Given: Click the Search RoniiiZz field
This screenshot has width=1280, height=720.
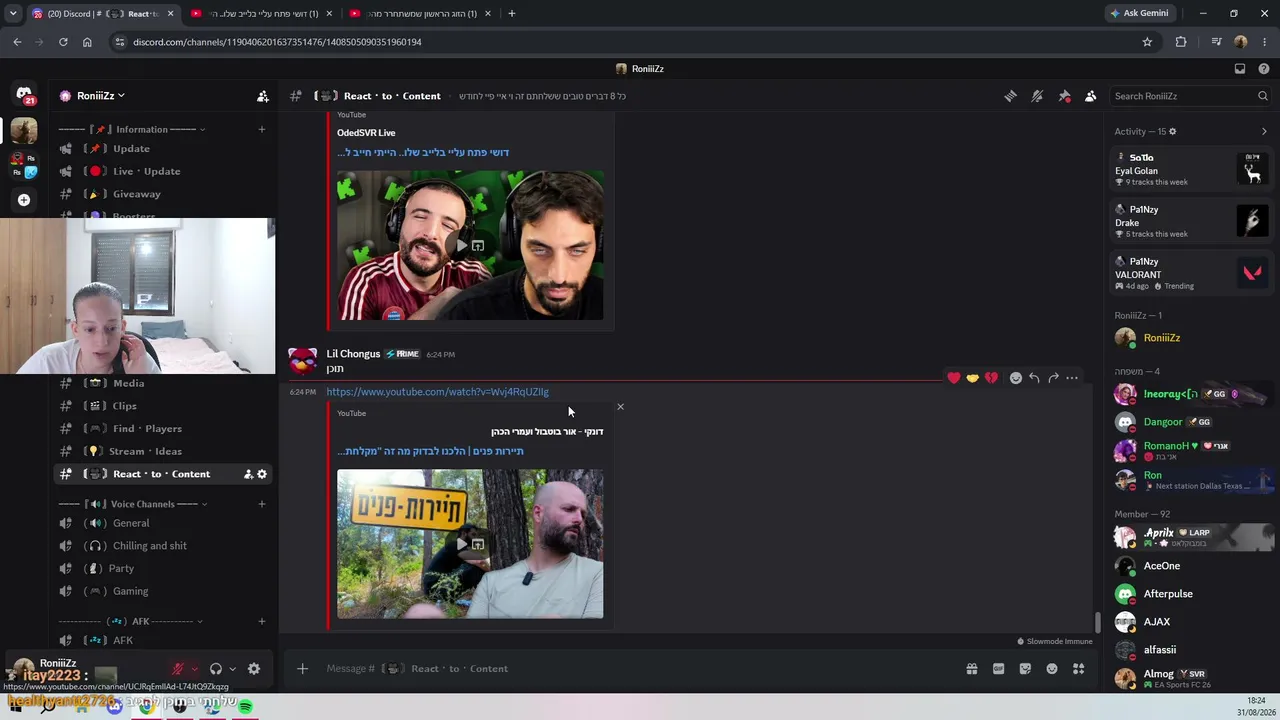Looking at the screenshot, I should pos(1191,96).
